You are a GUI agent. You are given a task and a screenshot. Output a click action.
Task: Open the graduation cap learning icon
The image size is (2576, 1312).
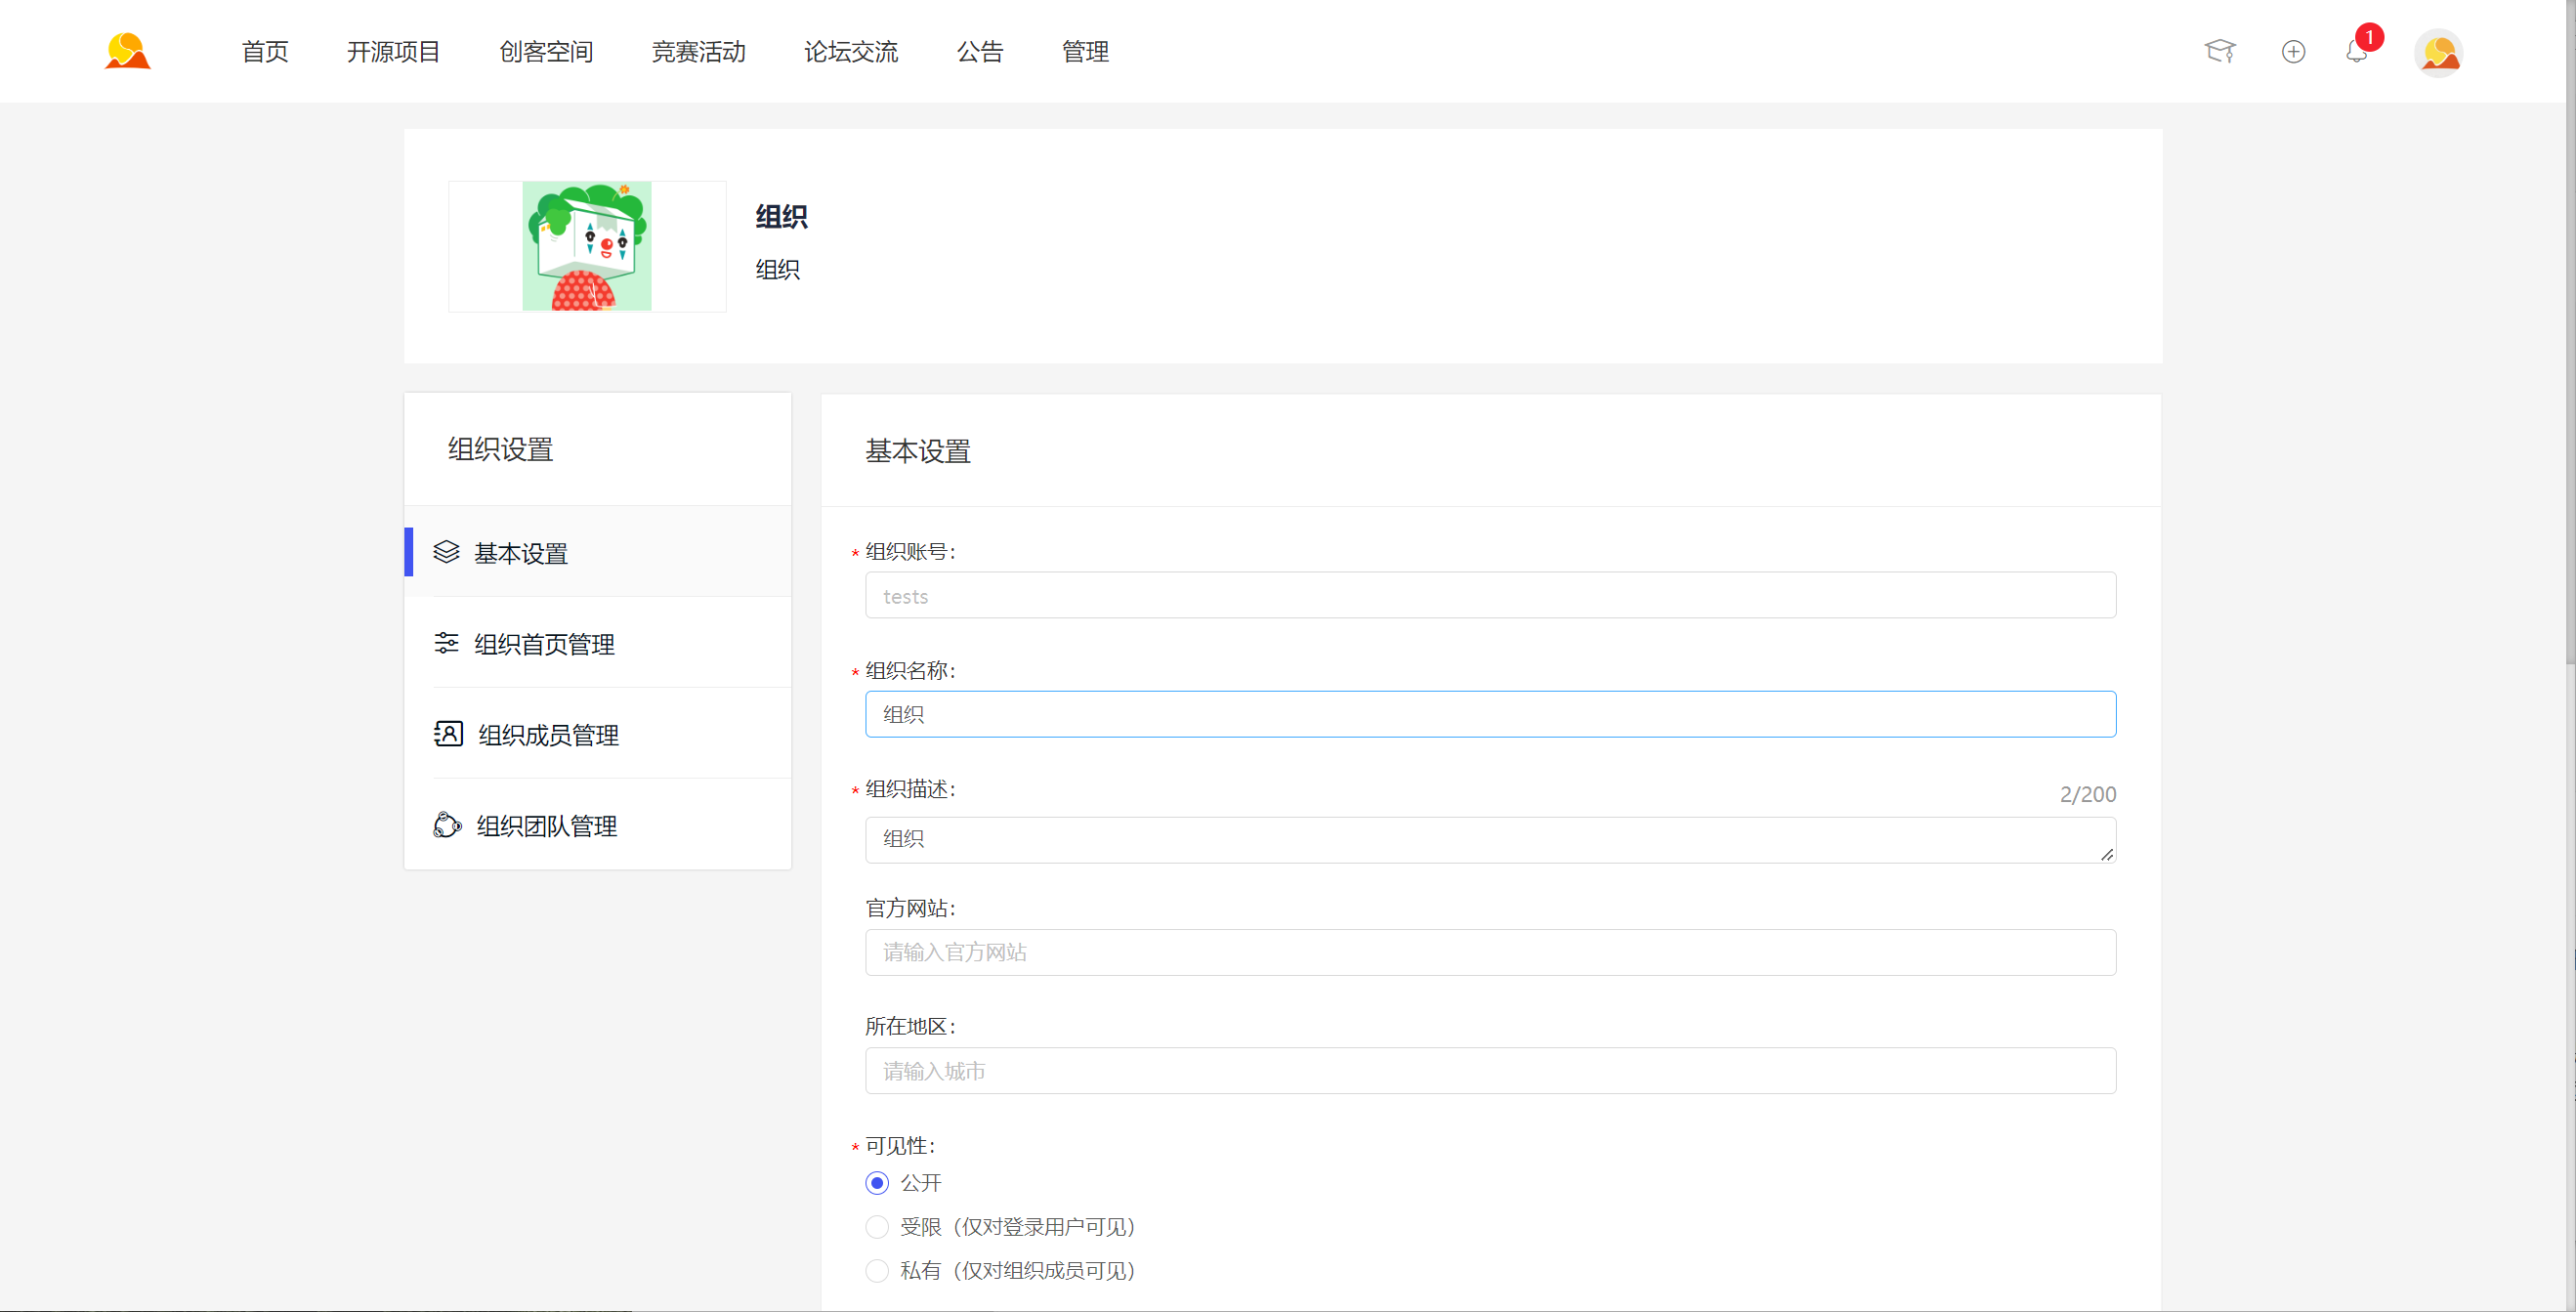click(x=2219, y=51)
